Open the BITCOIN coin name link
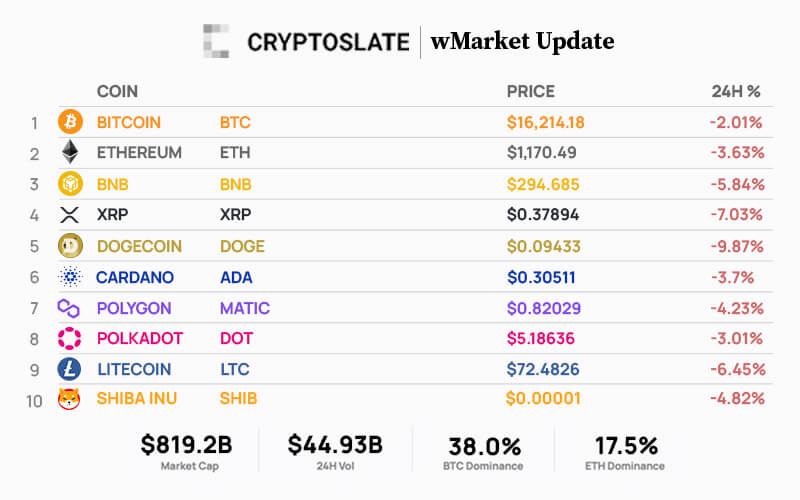Image resolution: width=800 pixels, height=500 pixels. (x=129, y=123)
